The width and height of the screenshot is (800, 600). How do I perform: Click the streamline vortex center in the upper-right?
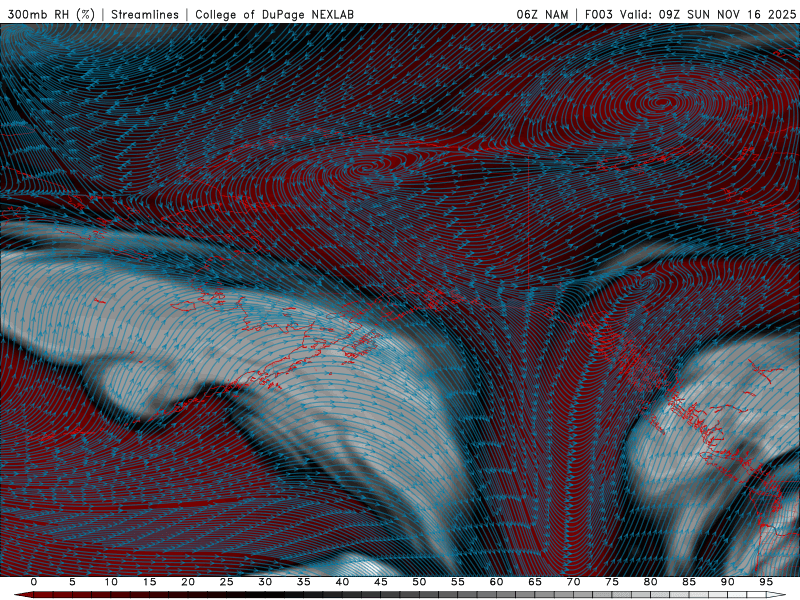(x=662, y=103)
